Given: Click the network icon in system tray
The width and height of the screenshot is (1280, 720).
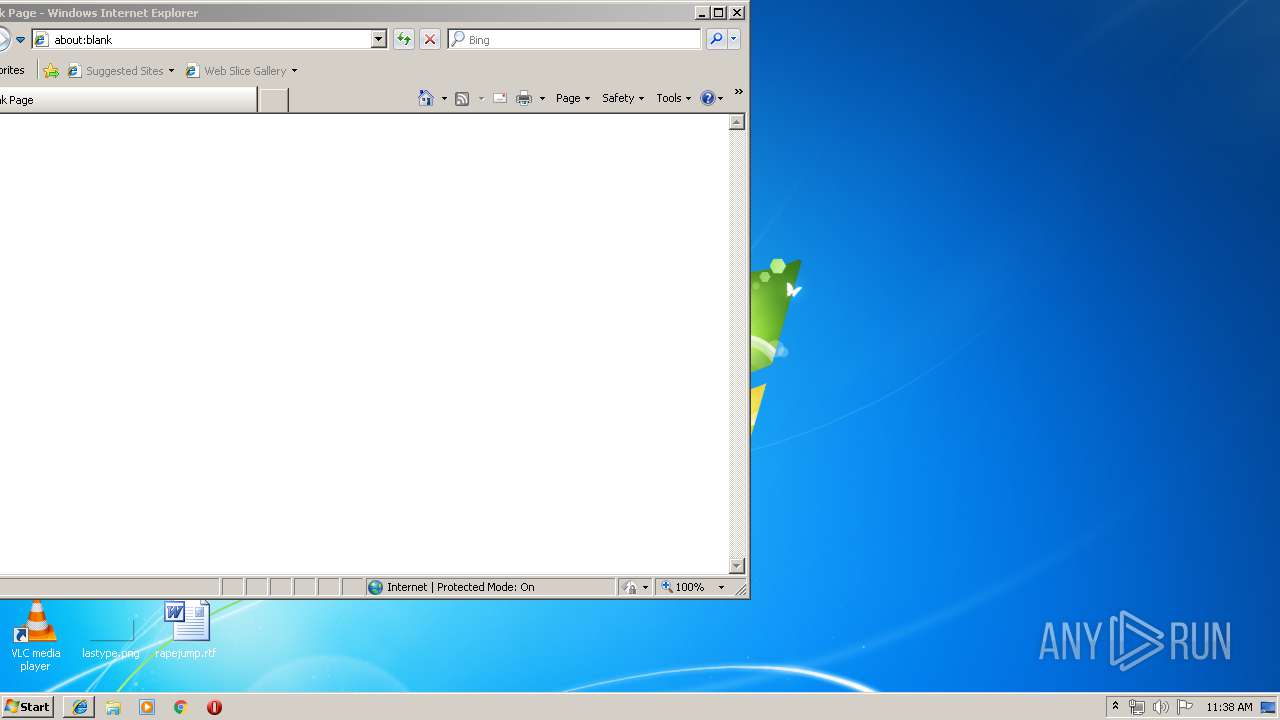Looking at the screenshot, I should [1137, 707].
